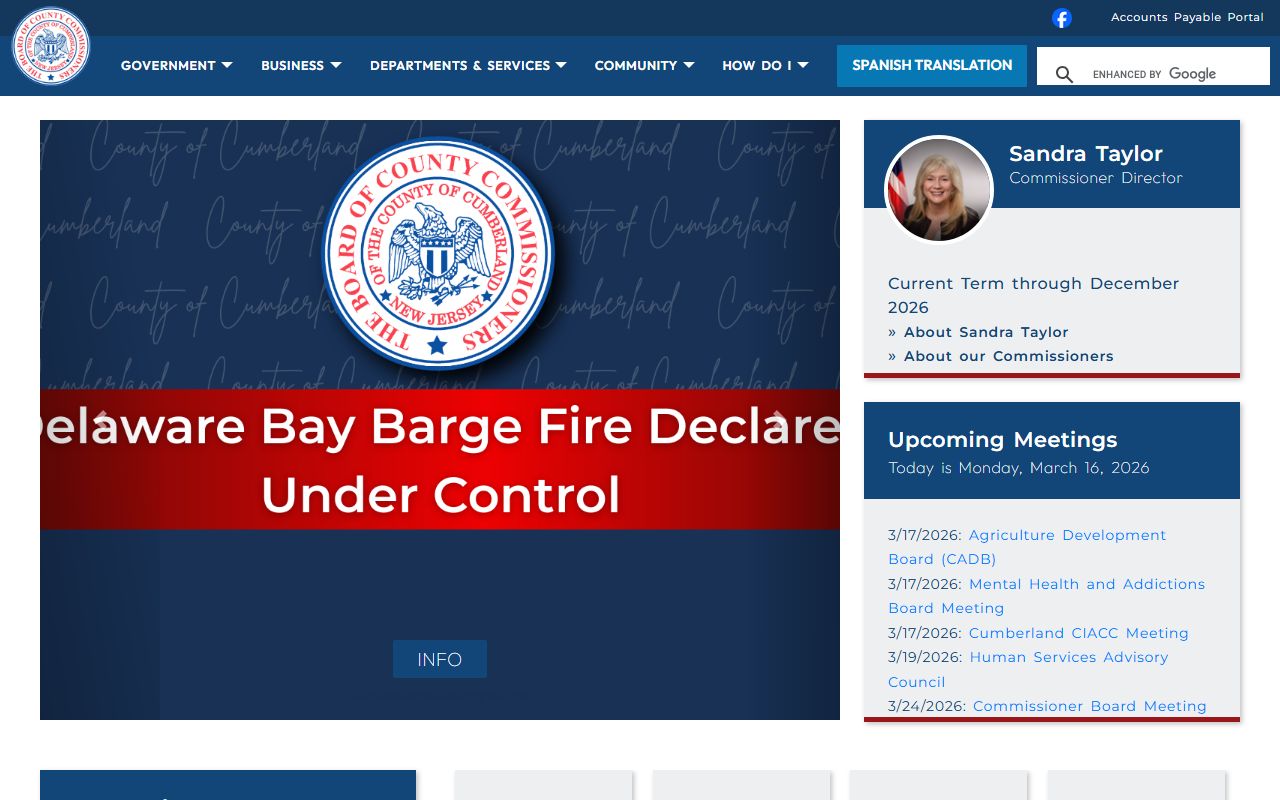The width and height of the screenshot is (1280, 800).
Task: Expand the Business dropdown menu
Action: coord(300,65)
